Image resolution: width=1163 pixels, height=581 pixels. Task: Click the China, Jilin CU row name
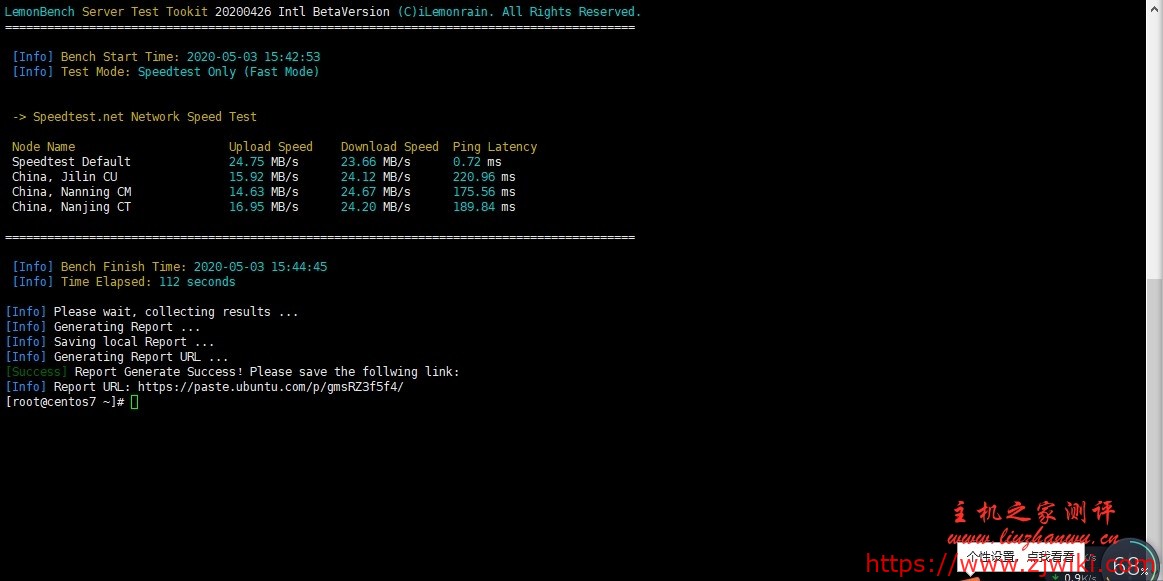point(64,177)
